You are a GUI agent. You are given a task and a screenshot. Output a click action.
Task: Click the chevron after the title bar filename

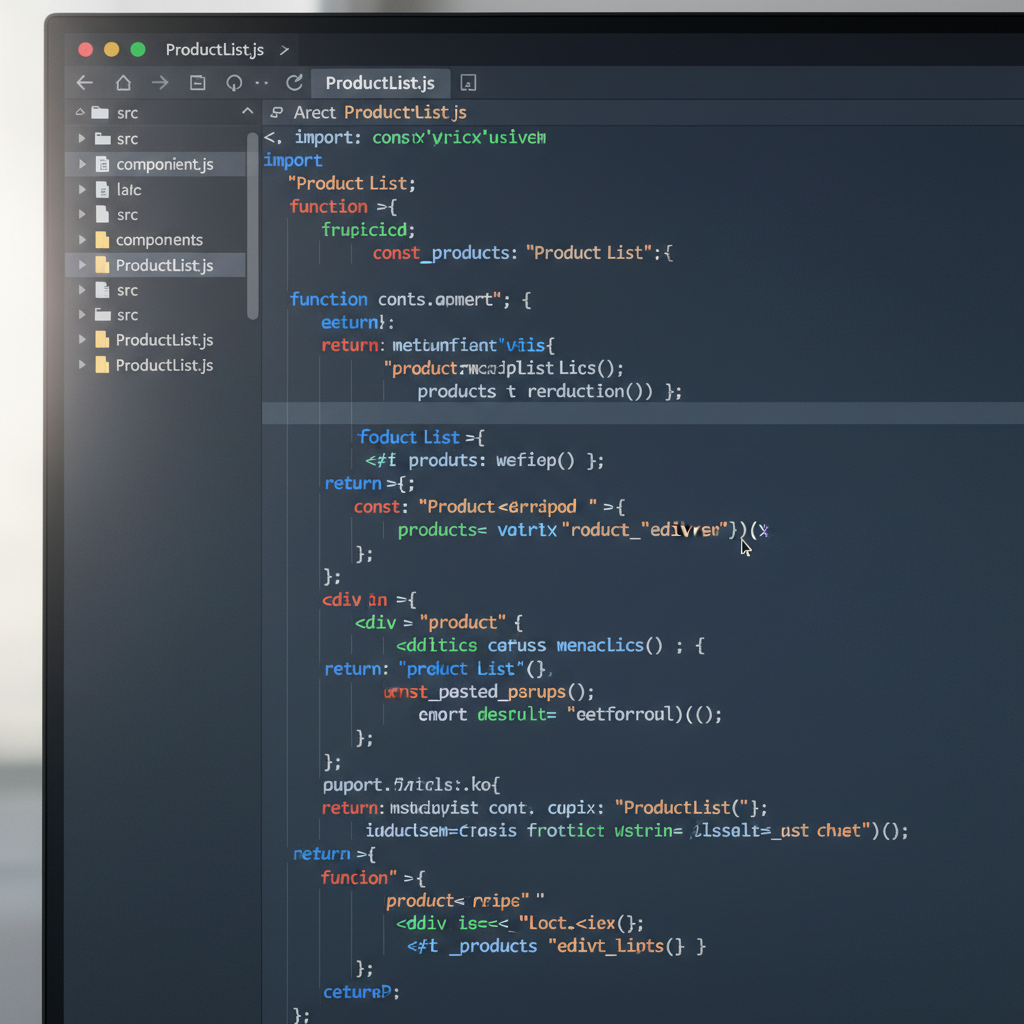(285, 49)
